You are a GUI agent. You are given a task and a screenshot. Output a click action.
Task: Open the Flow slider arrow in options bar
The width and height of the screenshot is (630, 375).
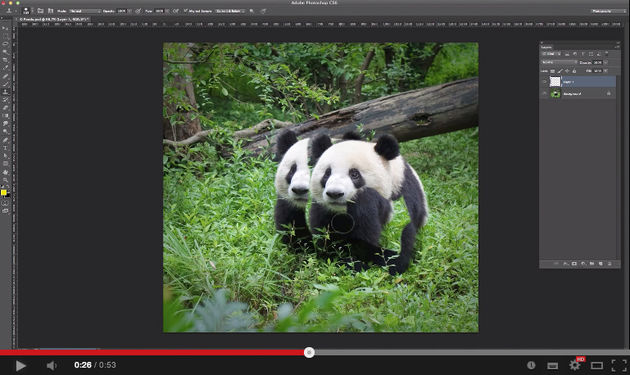point(167,11)
